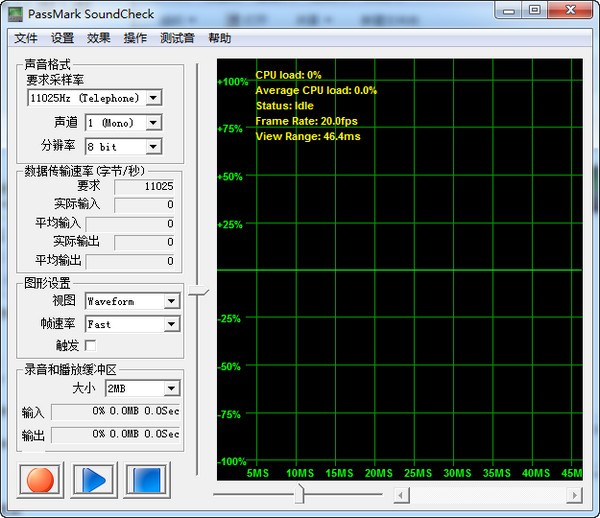This screenshot has width=600, height=518.
Task: Click the +100% axis label
Action: [x=233, y=81]
